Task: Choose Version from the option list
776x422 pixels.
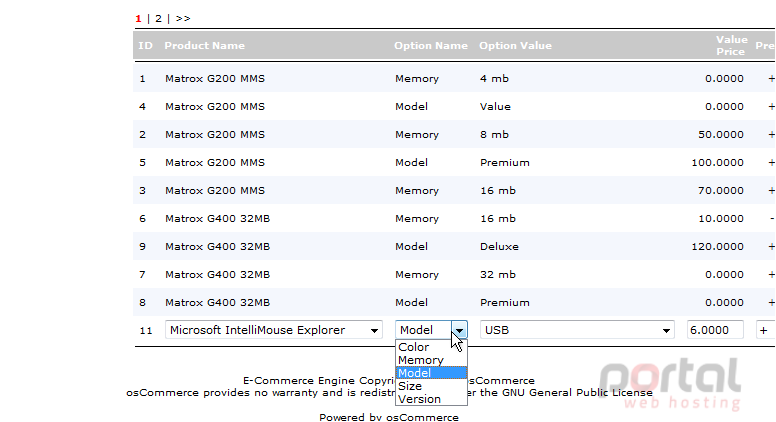Action: point(431,399)
